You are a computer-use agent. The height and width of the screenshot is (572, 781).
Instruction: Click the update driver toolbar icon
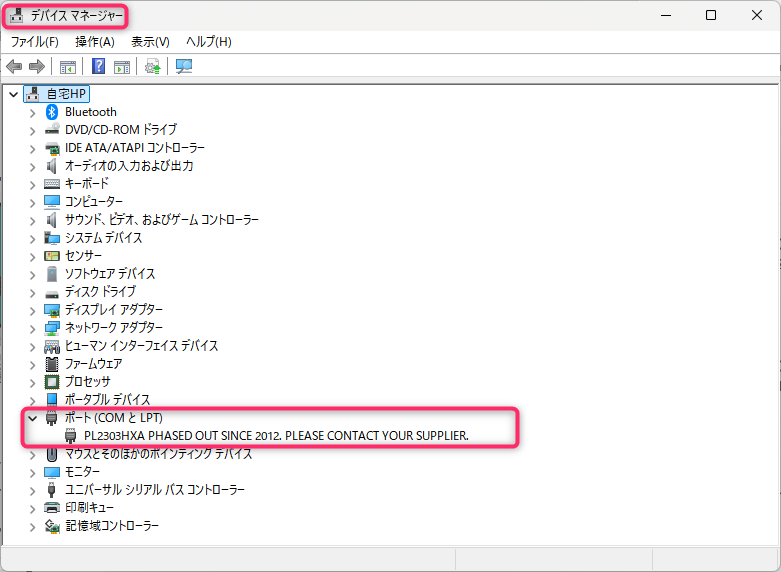pos(152,66)
